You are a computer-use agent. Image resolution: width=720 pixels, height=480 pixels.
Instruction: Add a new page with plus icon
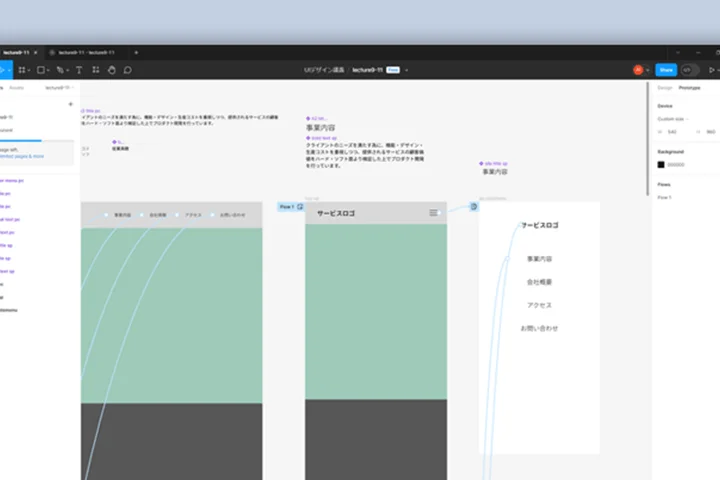coord(71,104)
